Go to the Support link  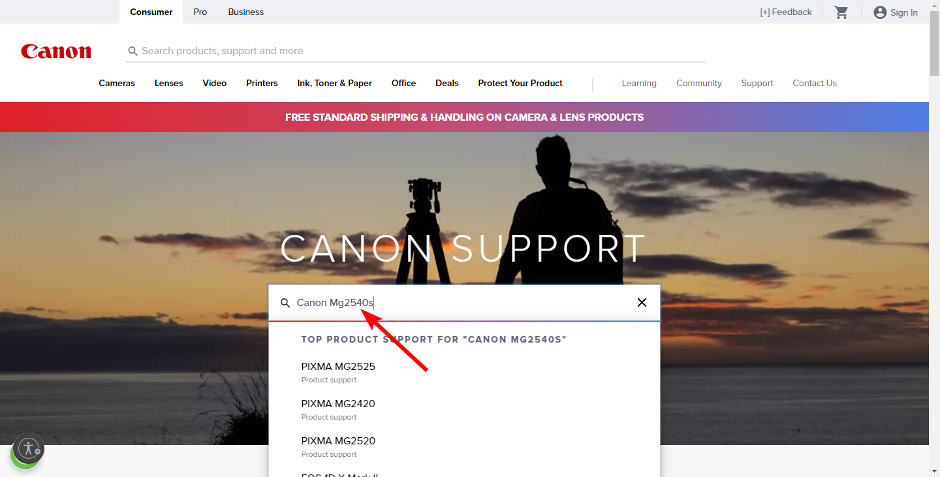click(757, 83)
